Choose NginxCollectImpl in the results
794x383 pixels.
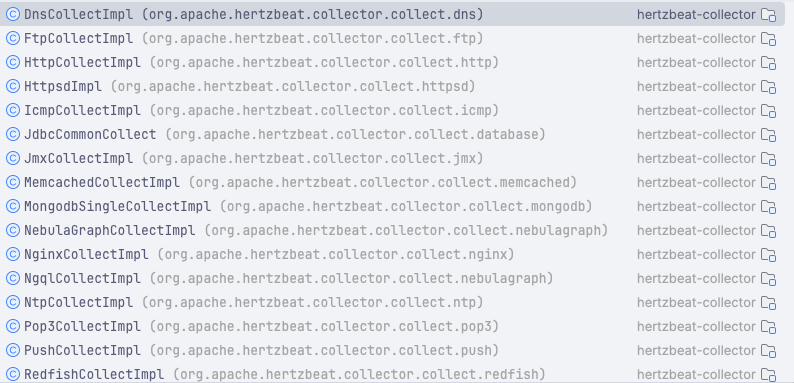pyautogui.click(x=392, y=254)
